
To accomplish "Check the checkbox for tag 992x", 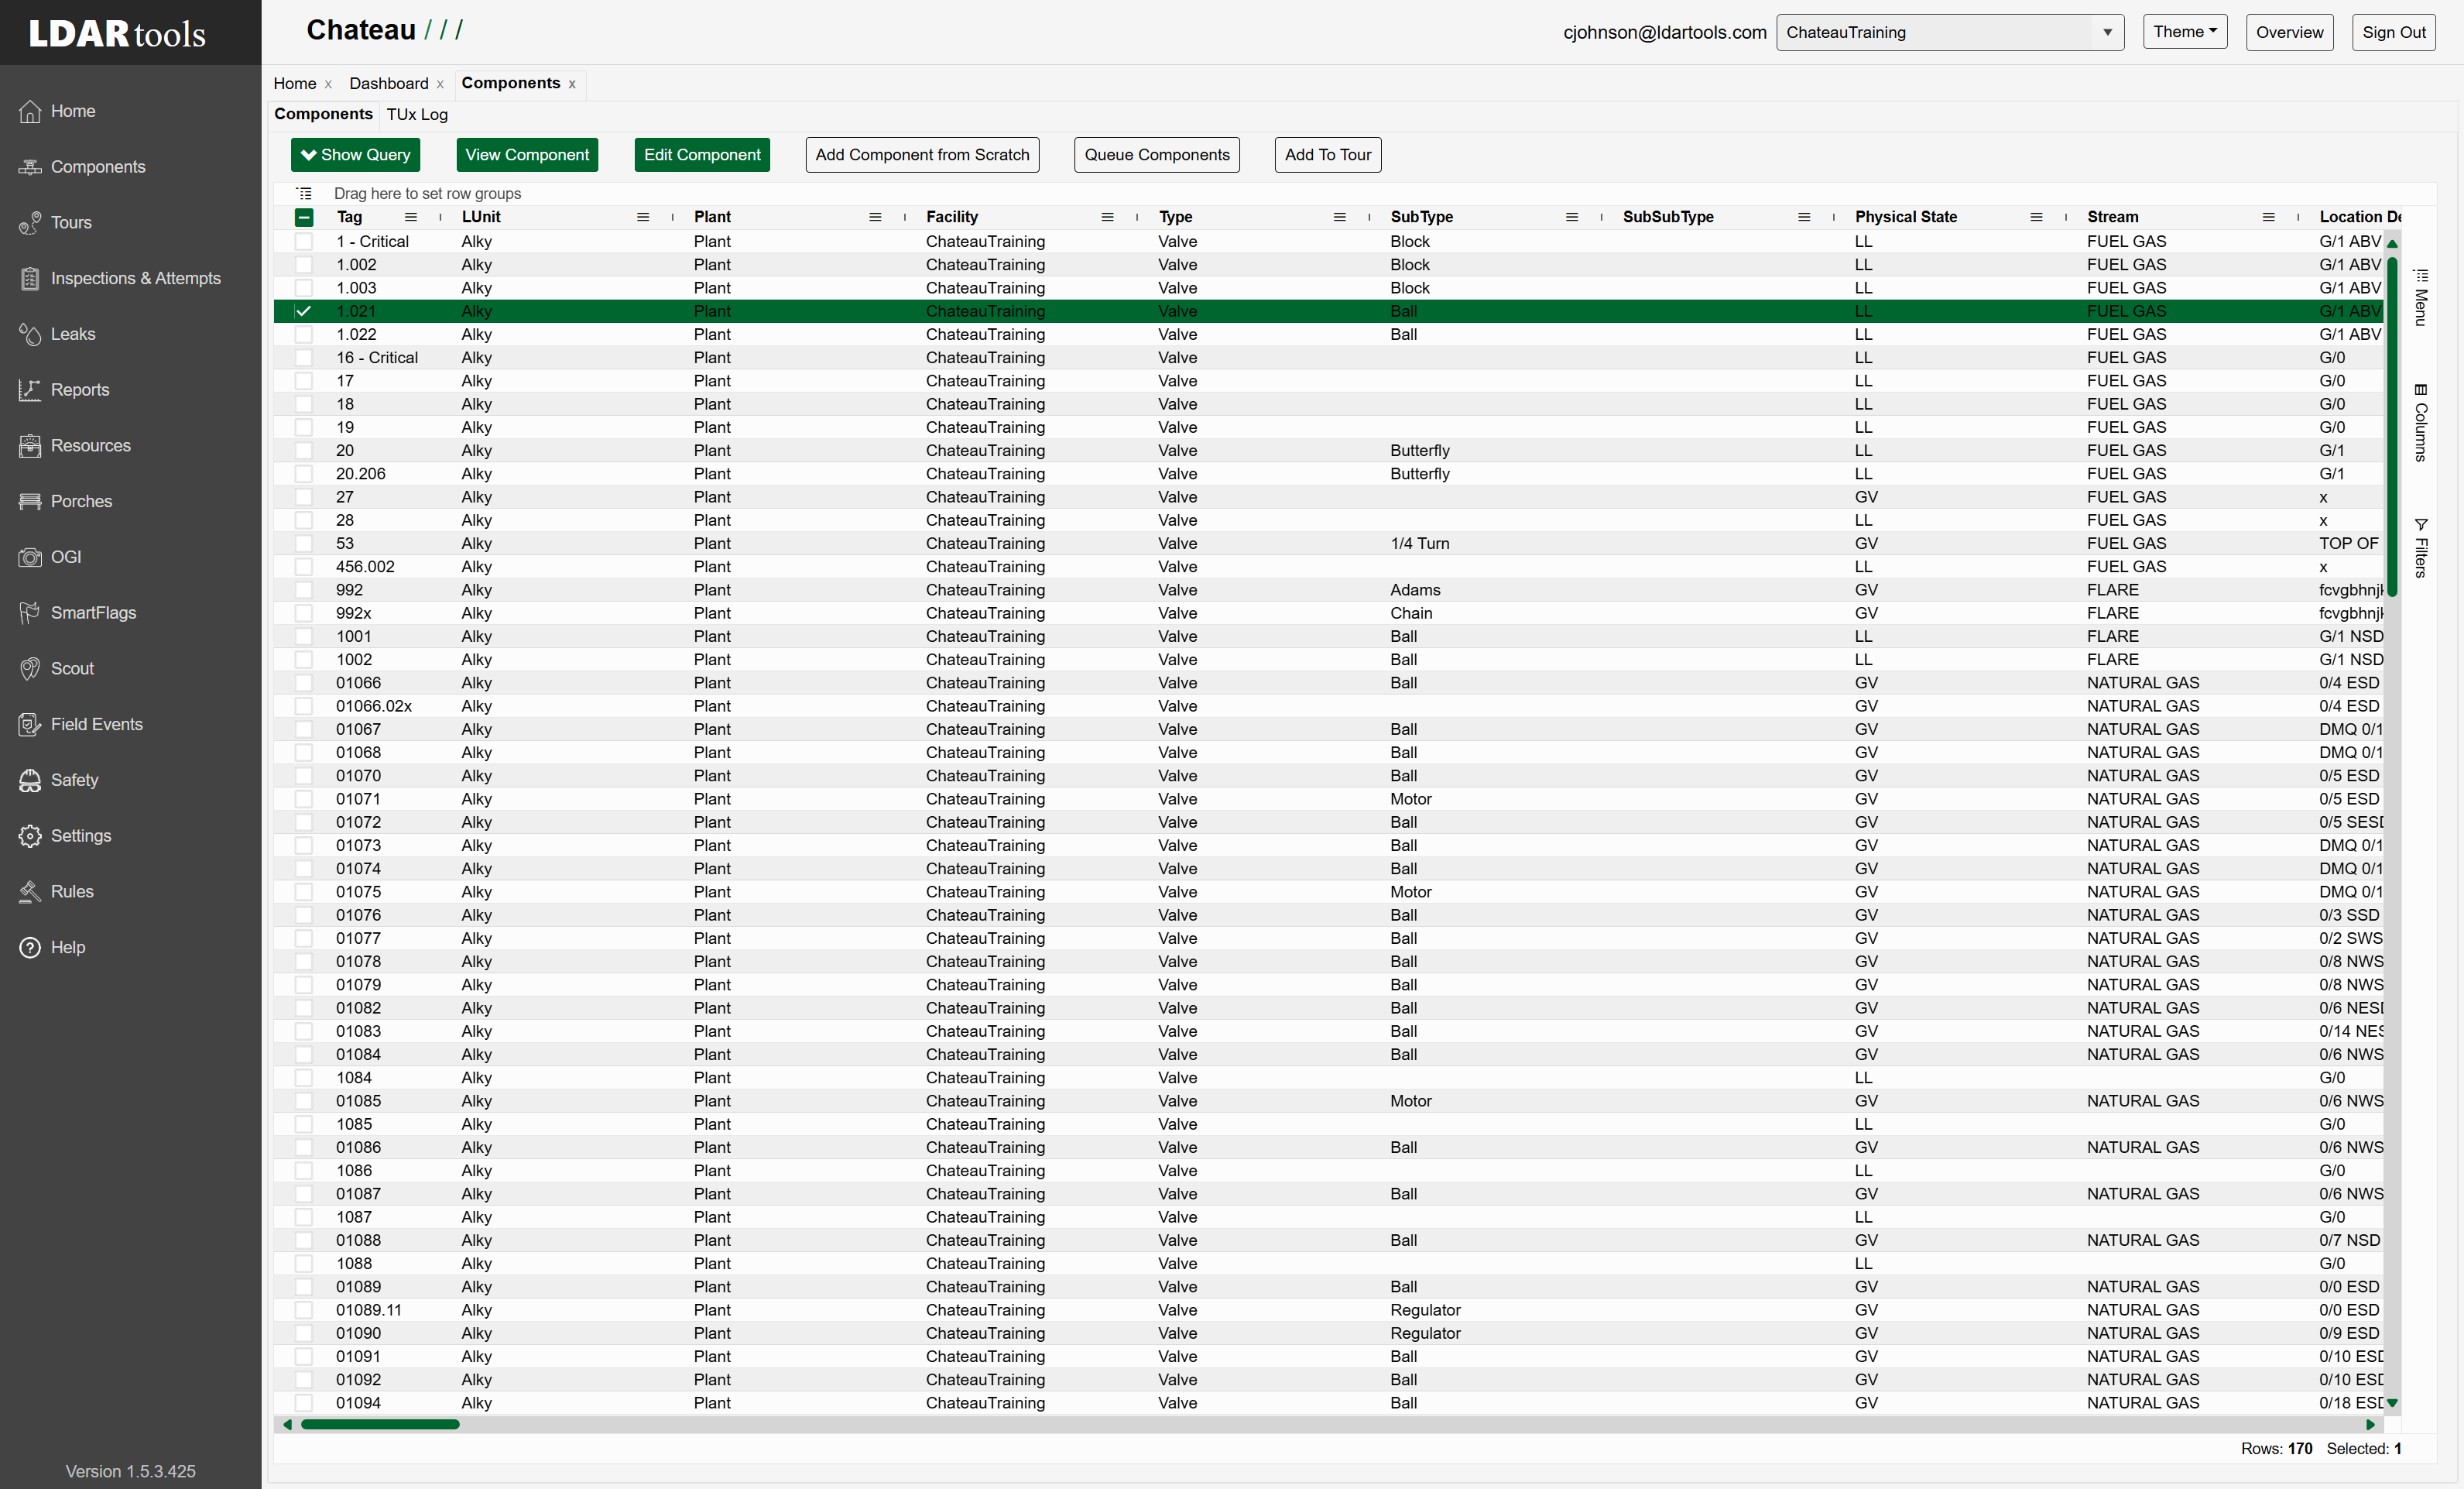I will 304,613.
